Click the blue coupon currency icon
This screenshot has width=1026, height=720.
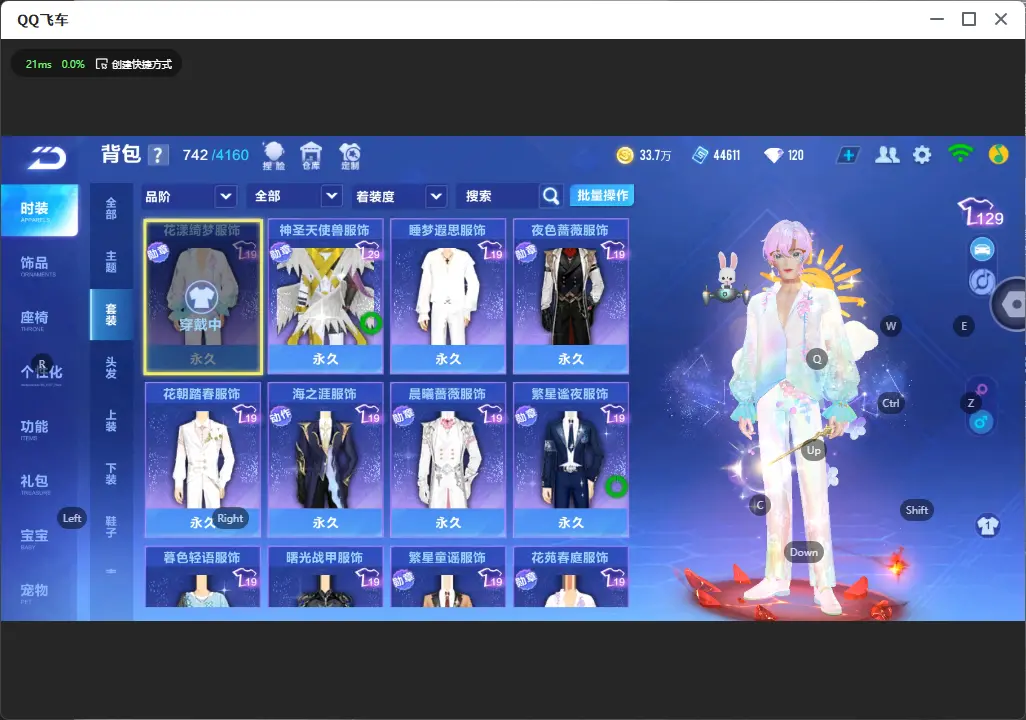coord(700,155)
